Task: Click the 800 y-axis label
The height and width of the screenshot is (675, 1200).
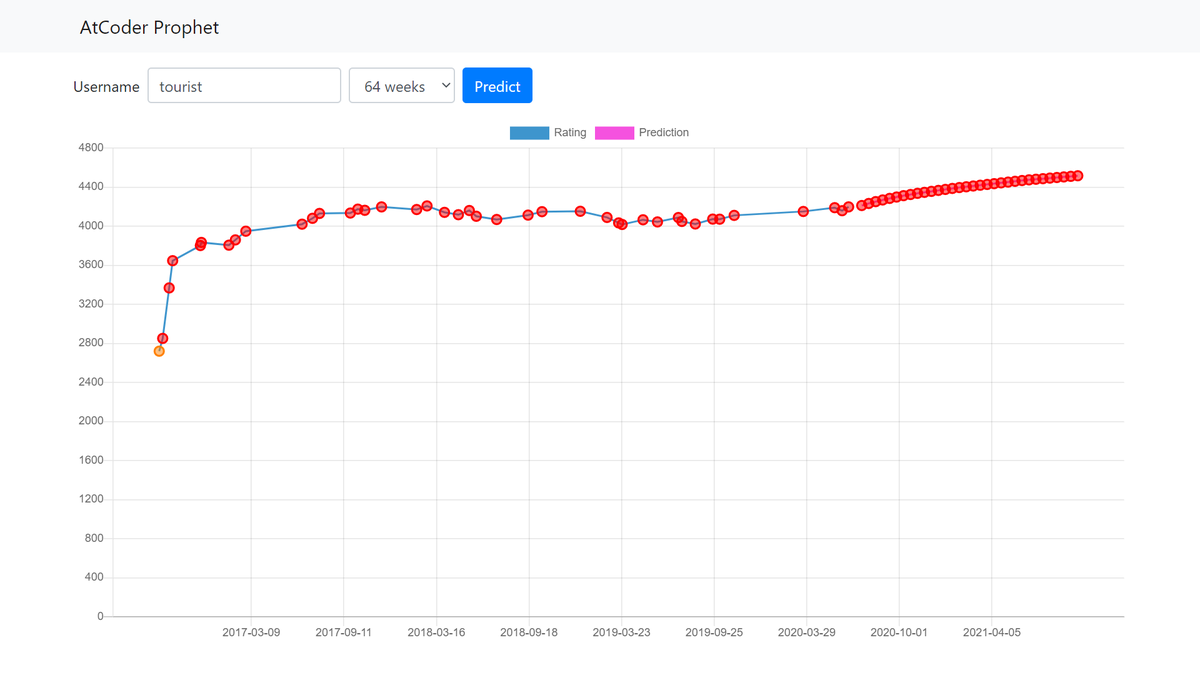Action: tap(94, 538)
